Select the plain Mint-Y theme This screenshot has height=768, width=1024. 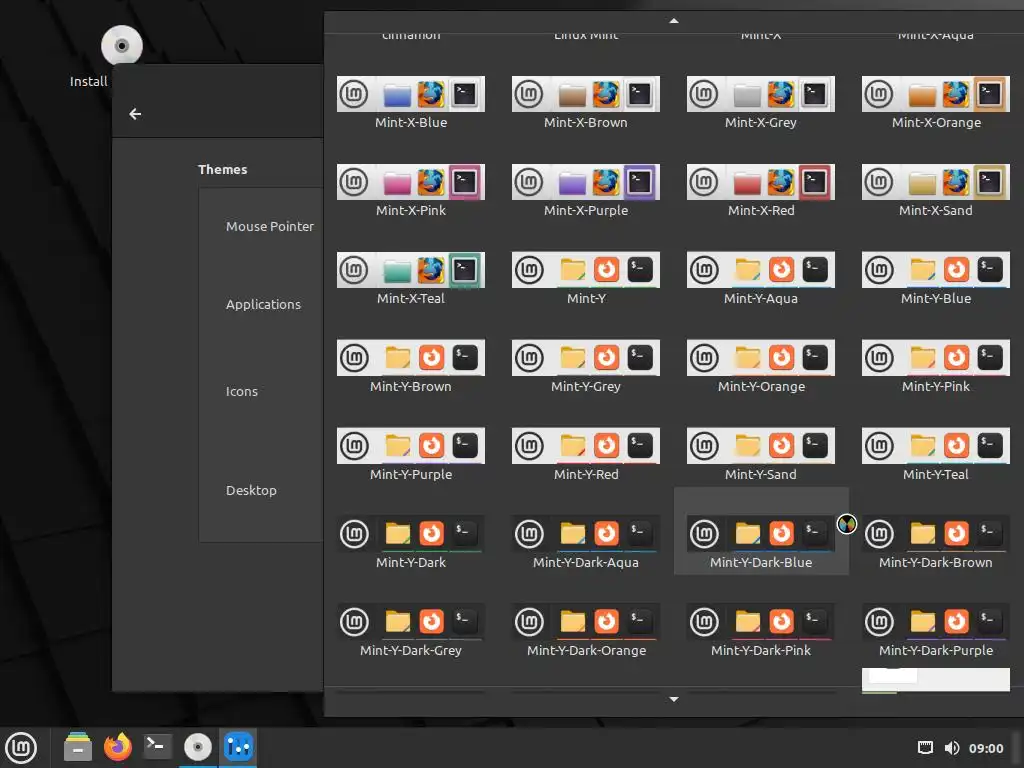coord(586,270)
